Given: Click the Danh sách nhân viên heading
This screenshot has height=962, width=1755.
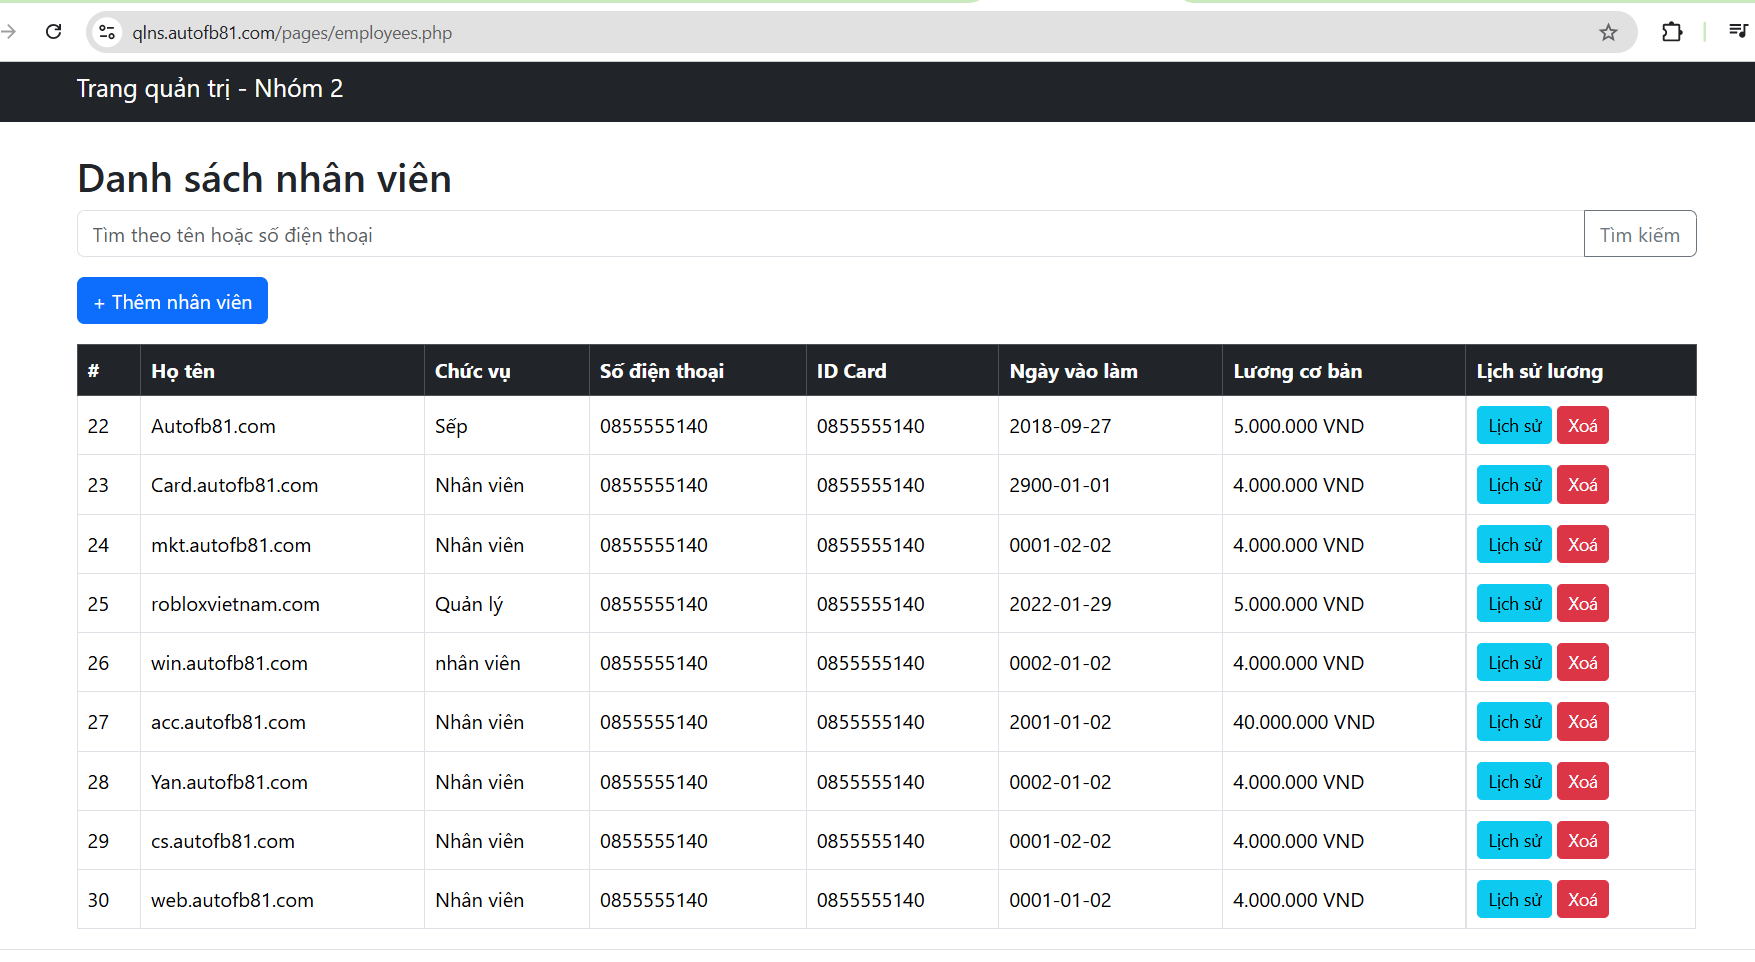Looking at the screenshot, I should (x=264, y=178).
